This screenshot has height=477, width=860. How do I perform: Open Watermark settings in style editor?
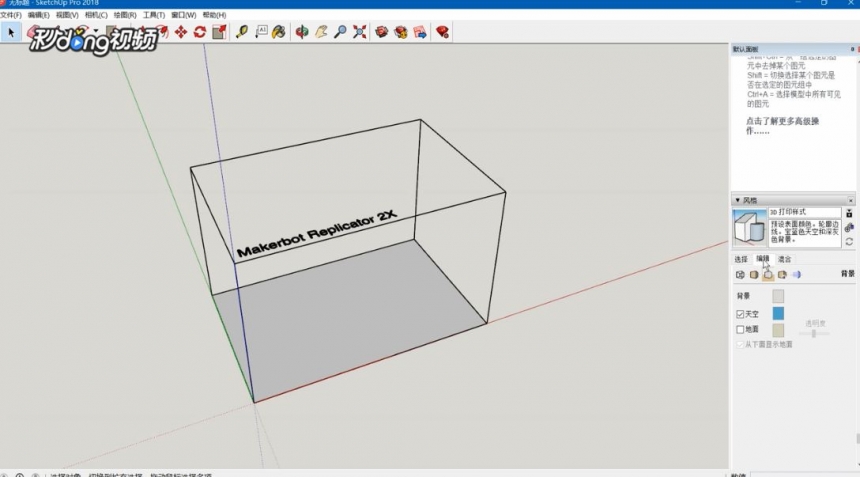[782, 275]
